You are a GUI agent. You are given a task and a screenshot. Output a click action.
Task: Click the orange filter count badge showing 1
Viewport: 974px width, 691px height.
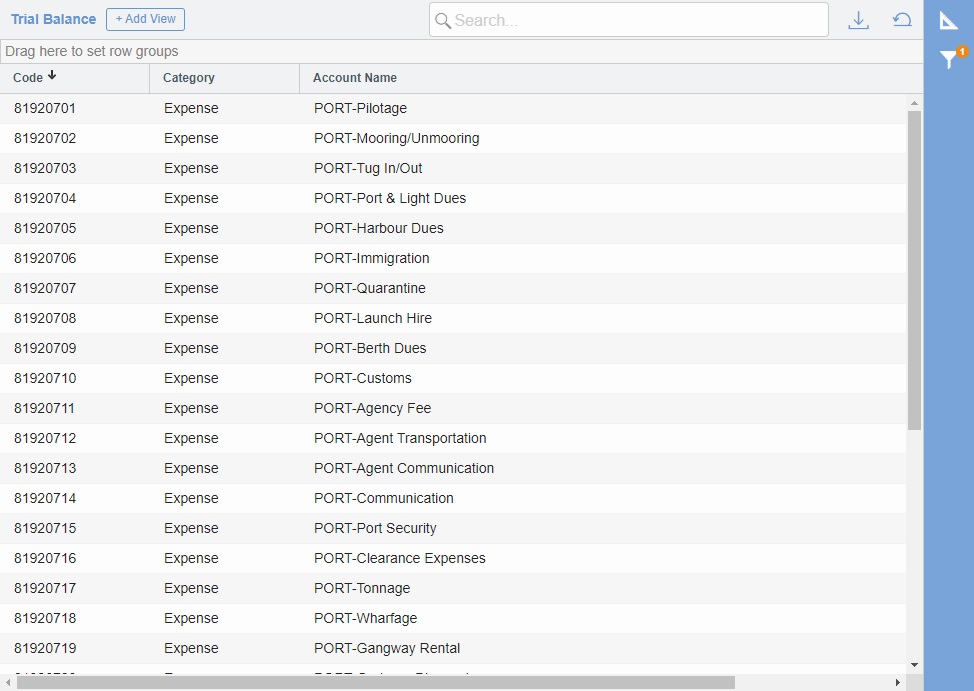[961, 50]
